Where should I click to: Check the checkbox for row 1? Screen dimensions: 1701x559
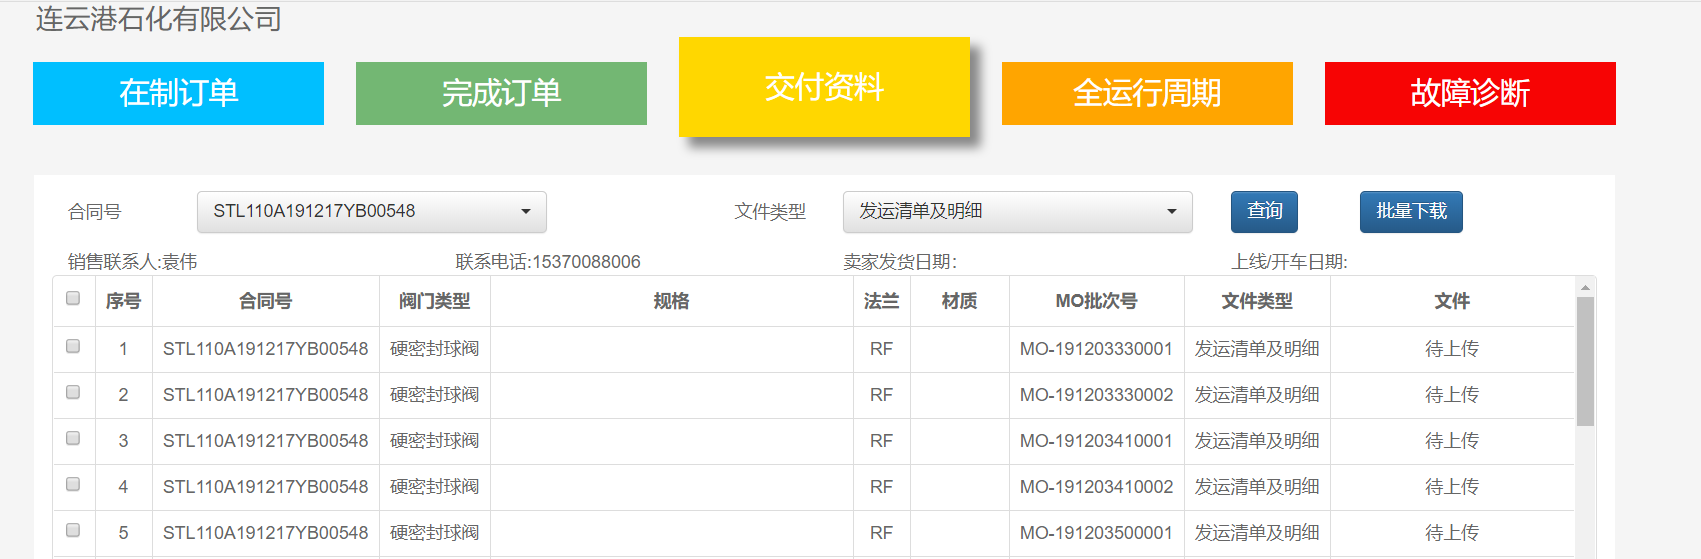click(x=73, y=346)
